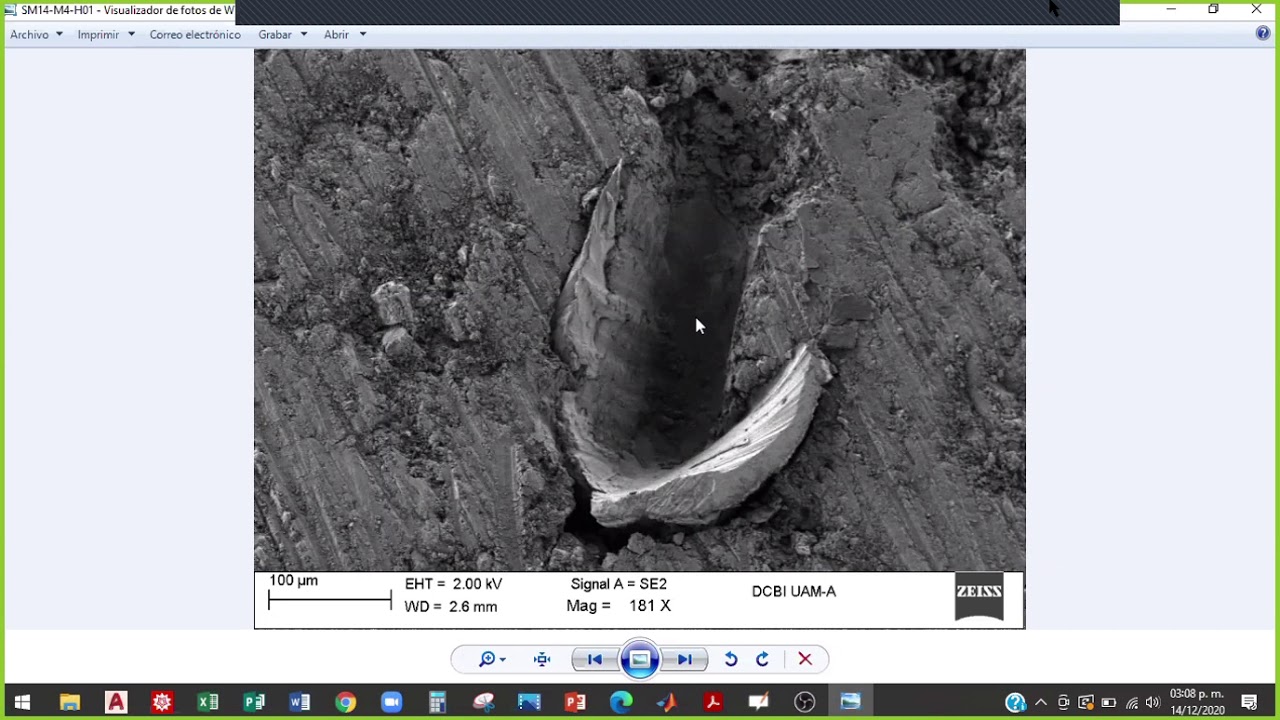Open Microsoft Project from the taskbar

pyautogui.click(x=254, y=702)
